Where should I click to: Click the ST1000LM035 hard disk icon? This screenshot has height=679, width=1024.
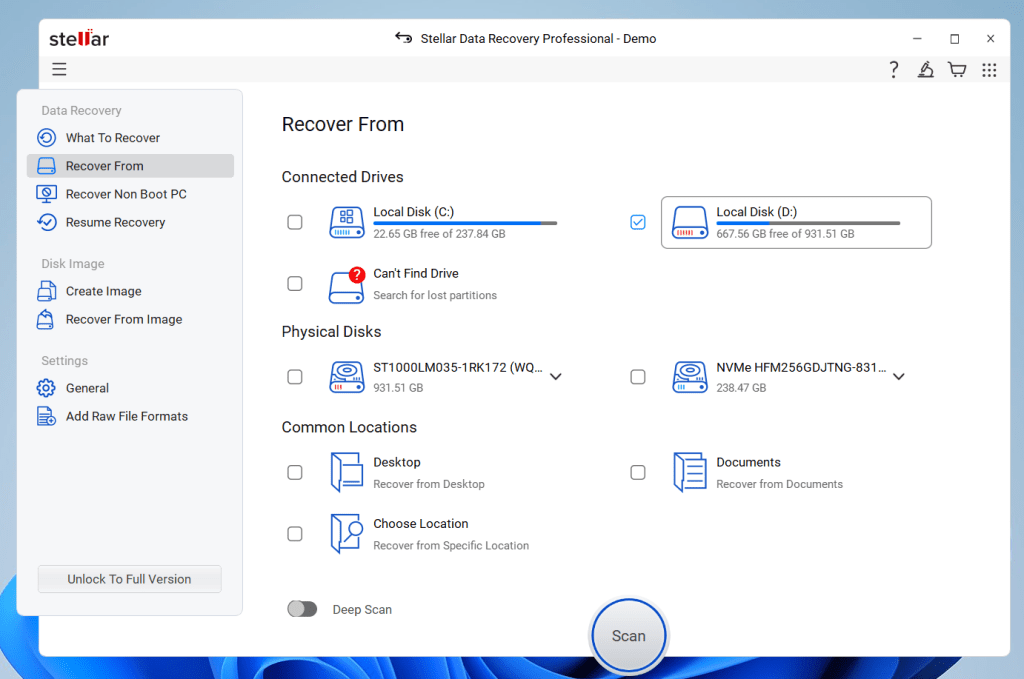click(x=347, y=377)
